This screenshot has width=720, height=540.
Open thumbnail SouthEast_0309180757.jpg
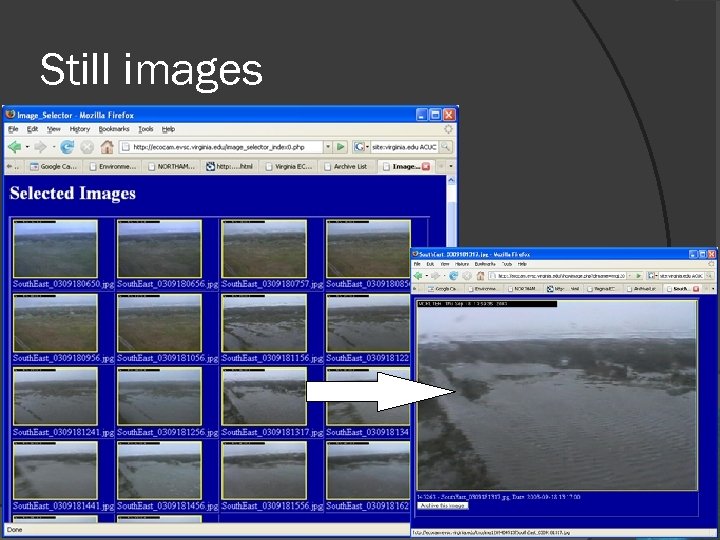tap(264, 248)
